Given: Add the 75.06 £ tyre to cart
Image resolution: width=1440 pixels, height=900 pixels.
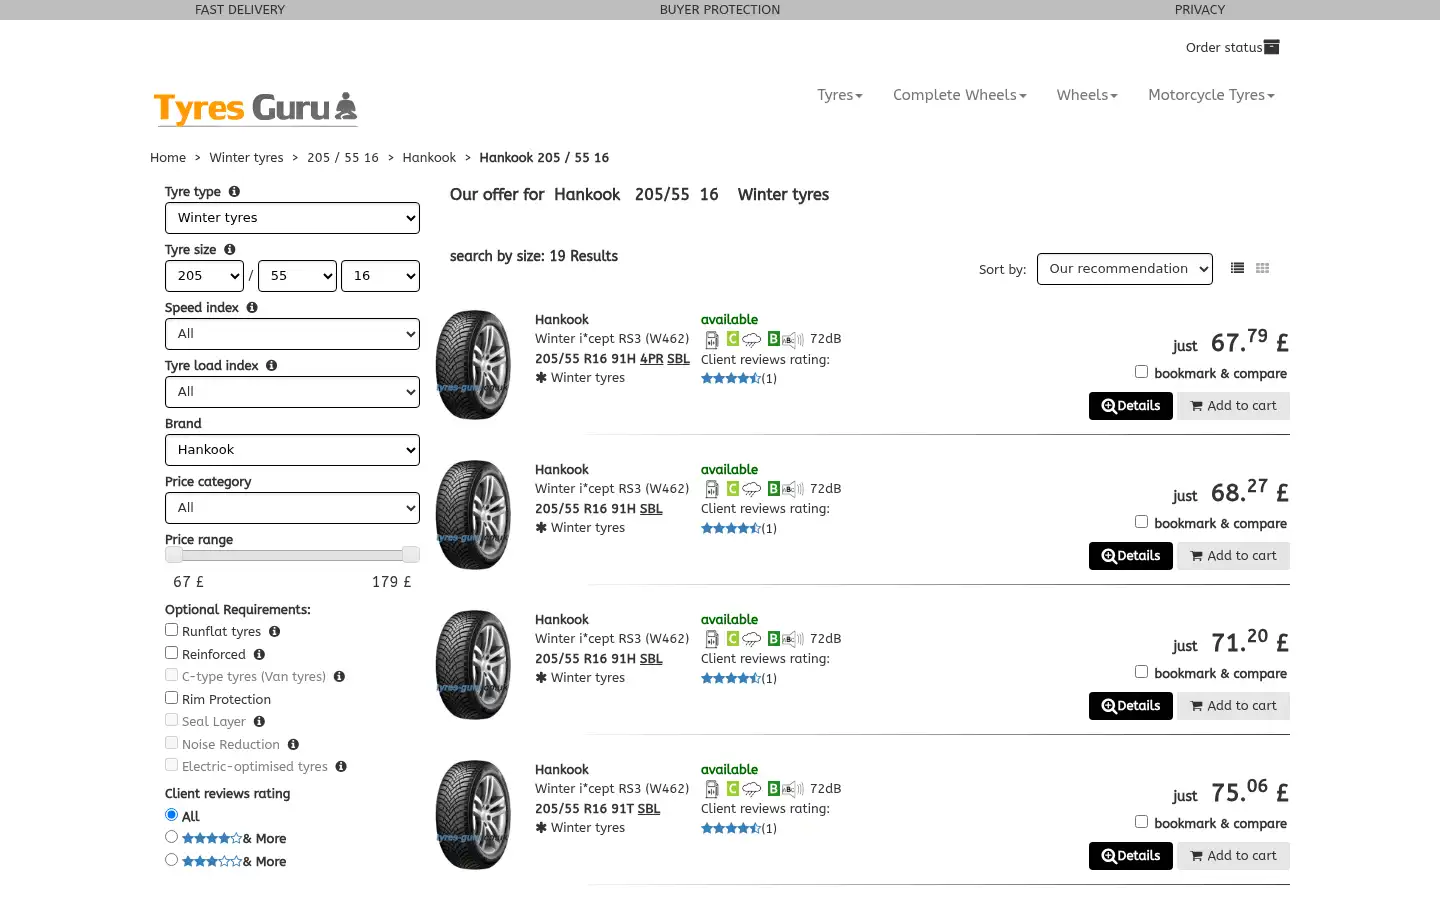Looking at the screenshot, I should (1233, 856).
